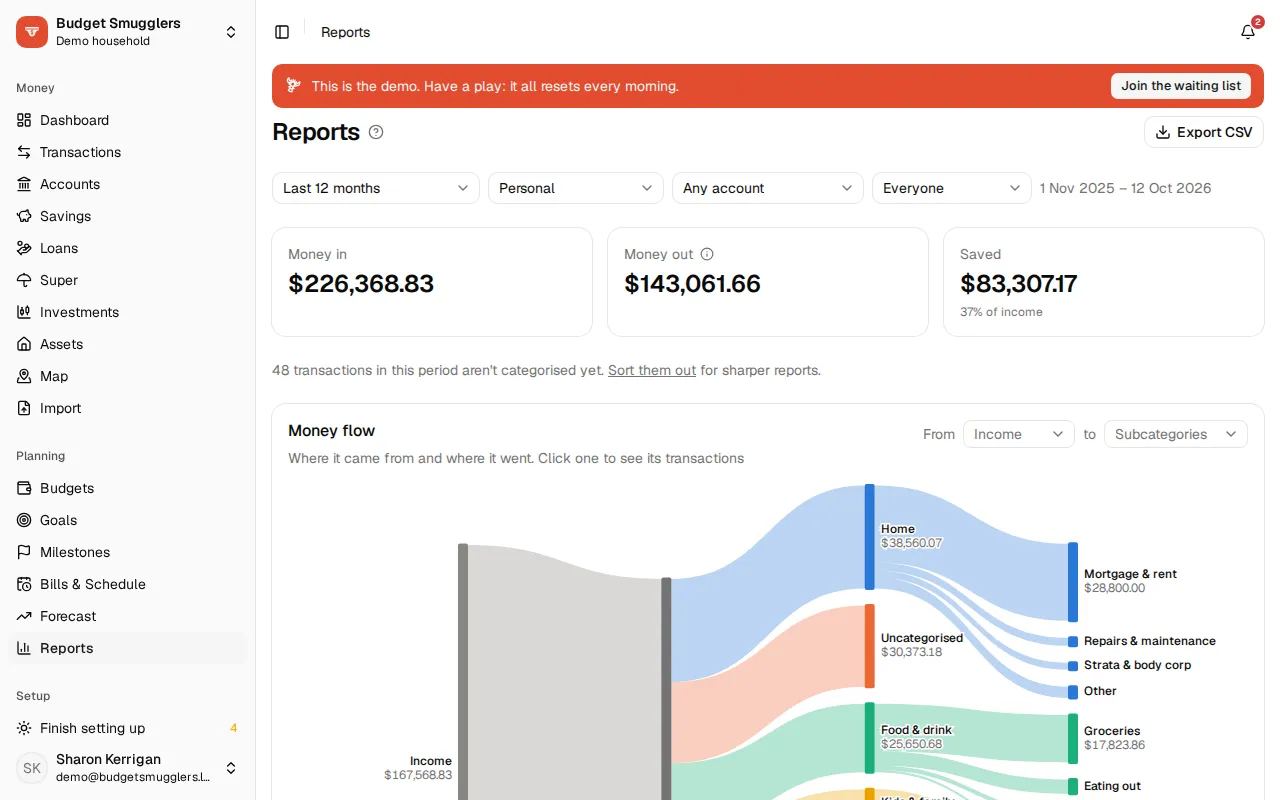Screen dimensions: 1280x800
Task: Open the Everyone person dropdown
Action: (952, 188)
